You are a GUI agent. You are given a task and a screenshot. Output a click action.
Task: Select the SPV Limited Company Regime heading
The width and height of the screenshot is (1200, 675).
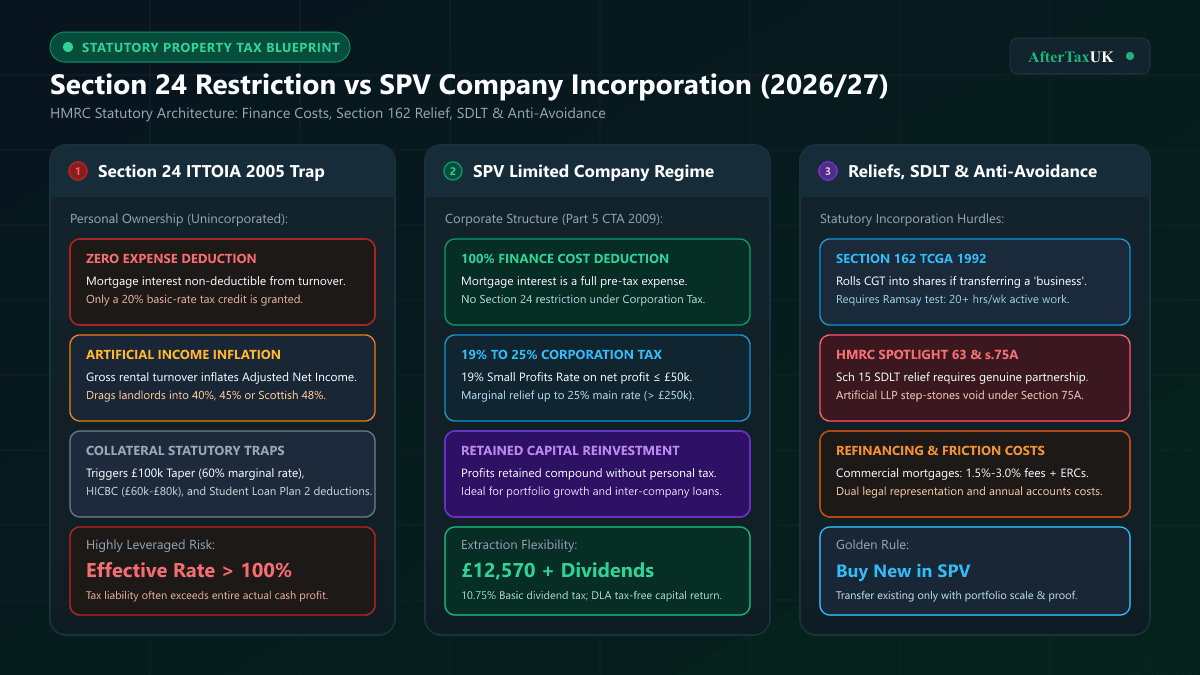coord(594,171)
